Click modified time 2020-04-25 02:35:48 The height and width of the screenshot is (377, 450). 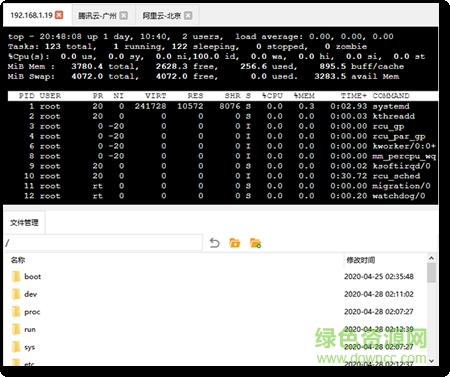tap(379, 276)
